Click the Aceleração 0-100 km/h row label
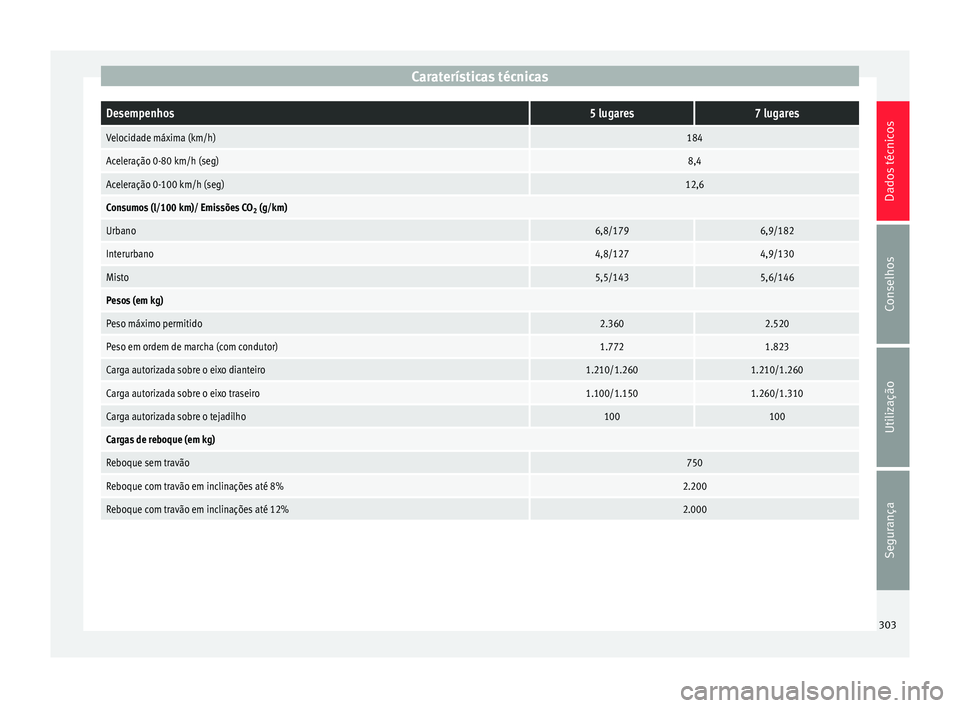960x708 pixels. point(165,184)
